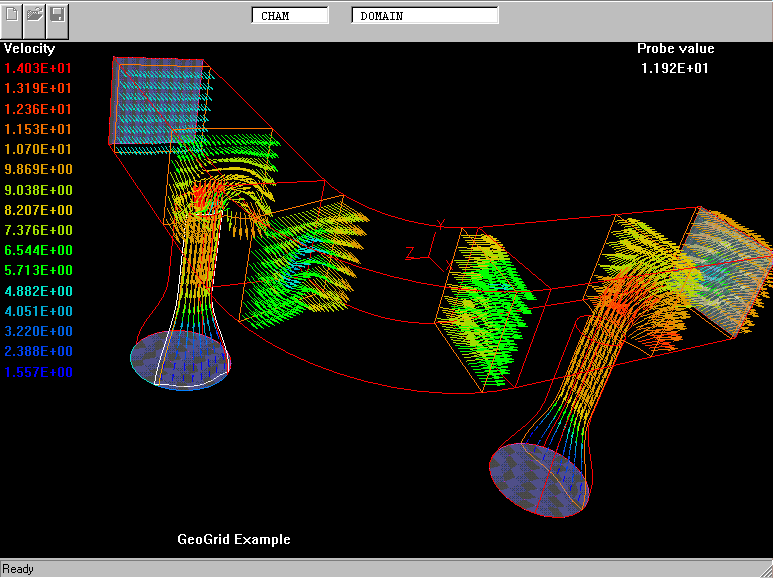773x578 pixels.
Task: Select the Velocity legend title
Action: point(30,48)
